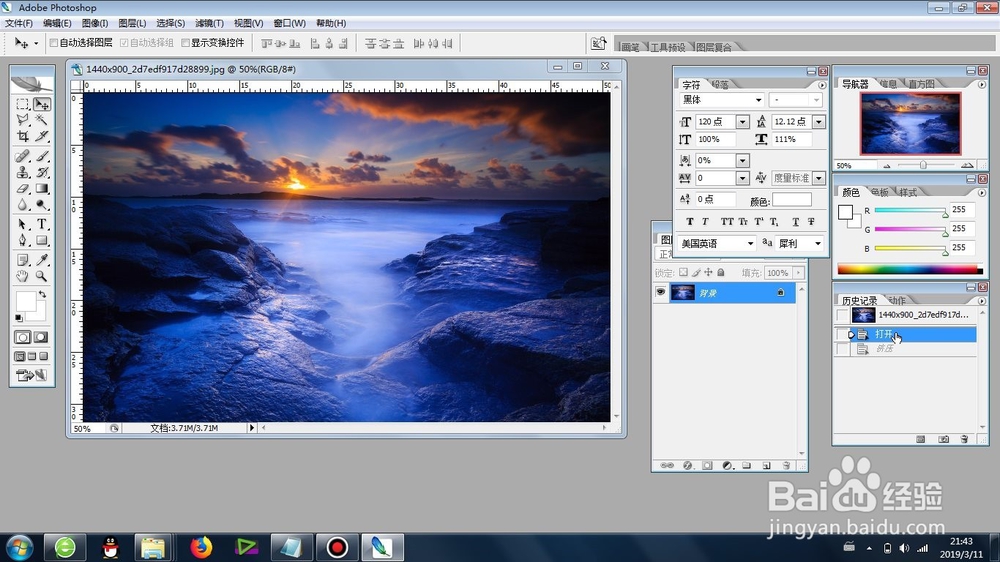Open the 犀利 anti-aliasing dropdown
Screen dimensions: 1000x562
pos(818,243)
